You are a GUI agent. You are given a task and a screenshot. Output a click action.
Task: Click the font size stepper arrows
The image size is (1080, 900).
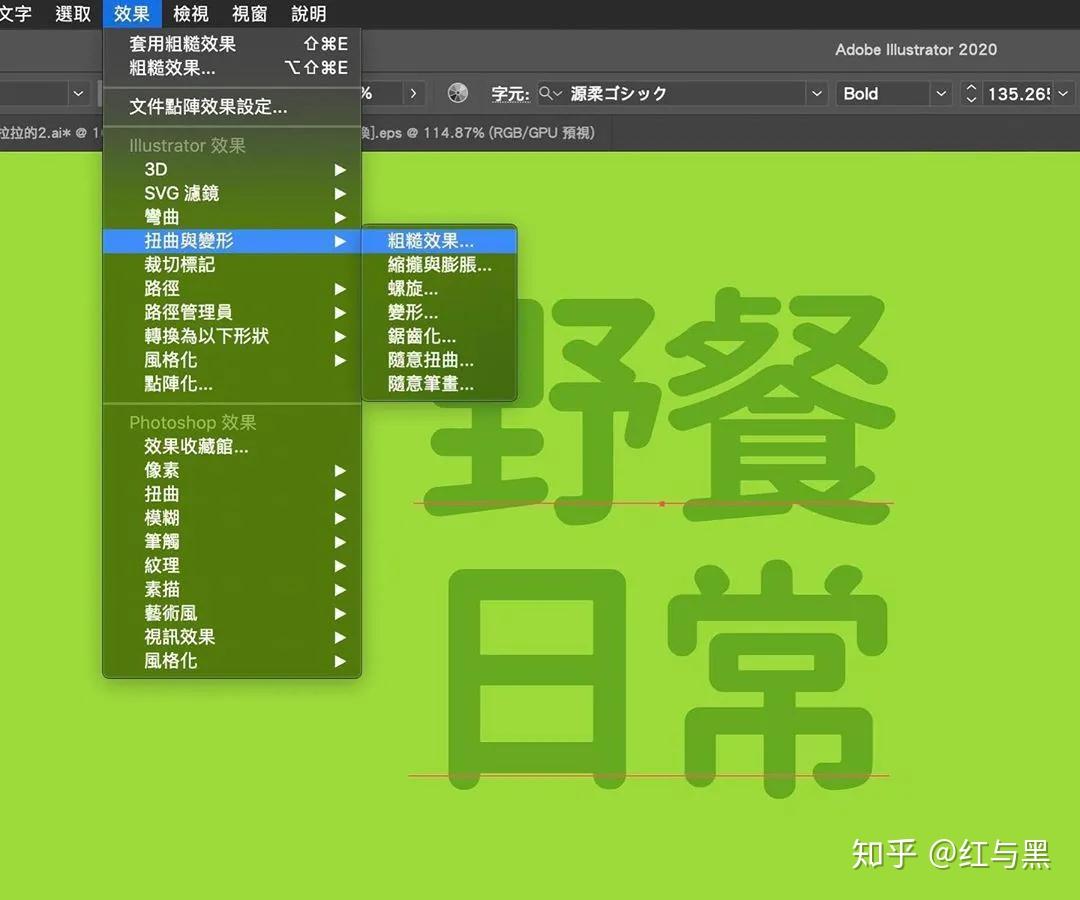coord(971,93)
